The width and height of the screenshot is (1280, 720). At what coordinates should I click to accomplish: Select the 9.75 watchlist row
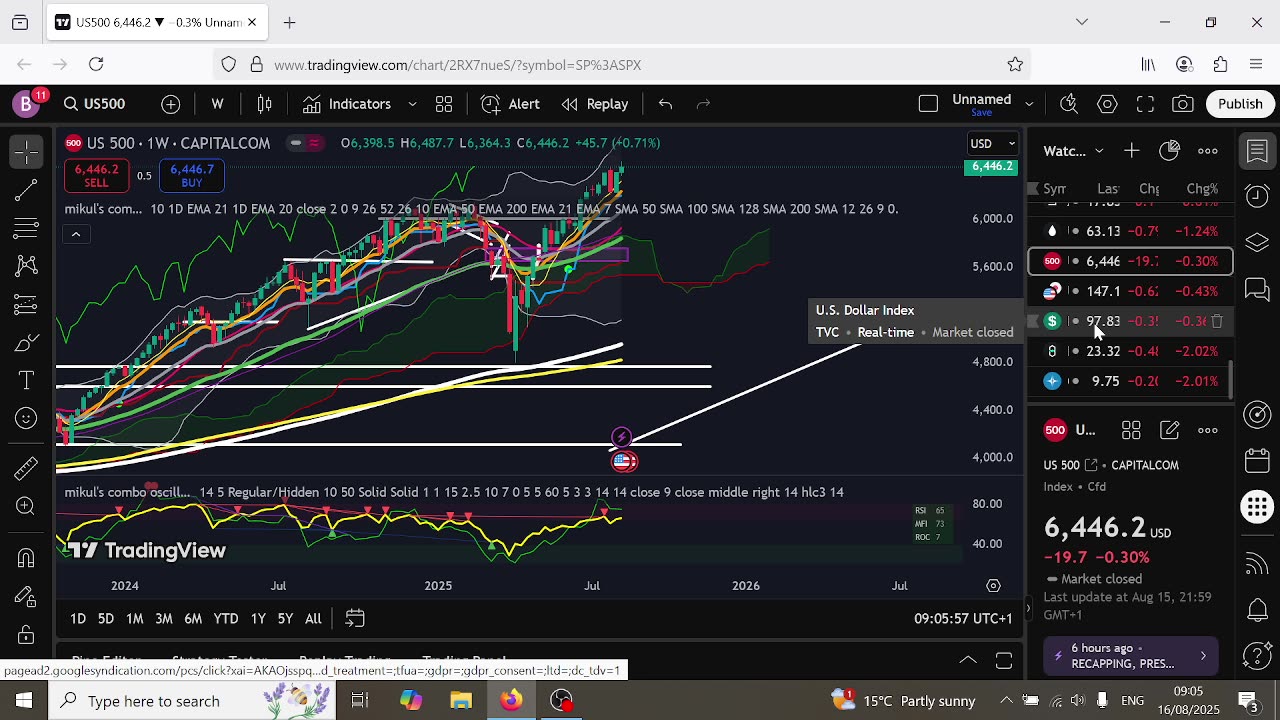pyautogui.click(x=1130, y=381)
